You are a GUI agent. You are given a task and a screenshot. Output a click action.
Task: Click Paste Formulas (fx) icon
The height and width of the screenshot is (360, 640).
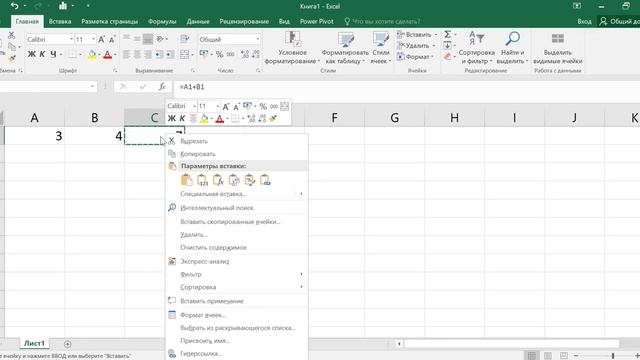[x=218, y=180]
